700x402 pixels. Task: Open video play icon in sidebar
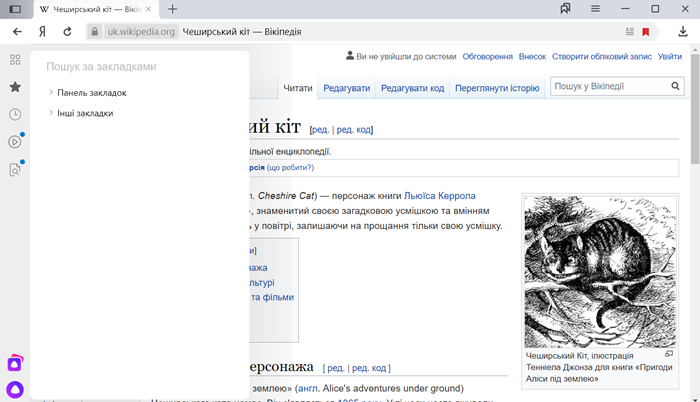15,142
